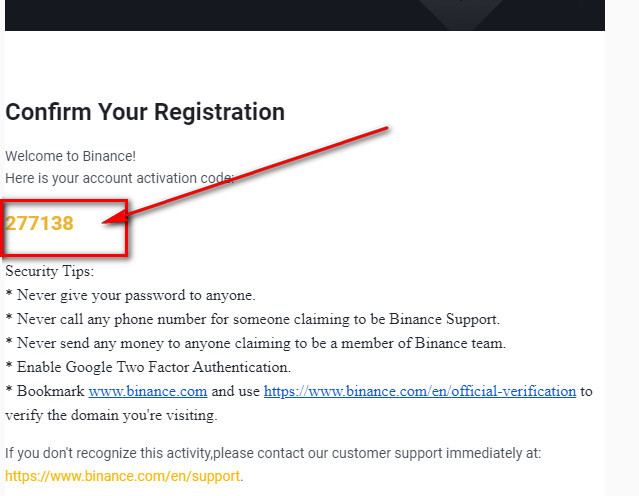Click the Confirm Your Registration heading

click(145, 112)
